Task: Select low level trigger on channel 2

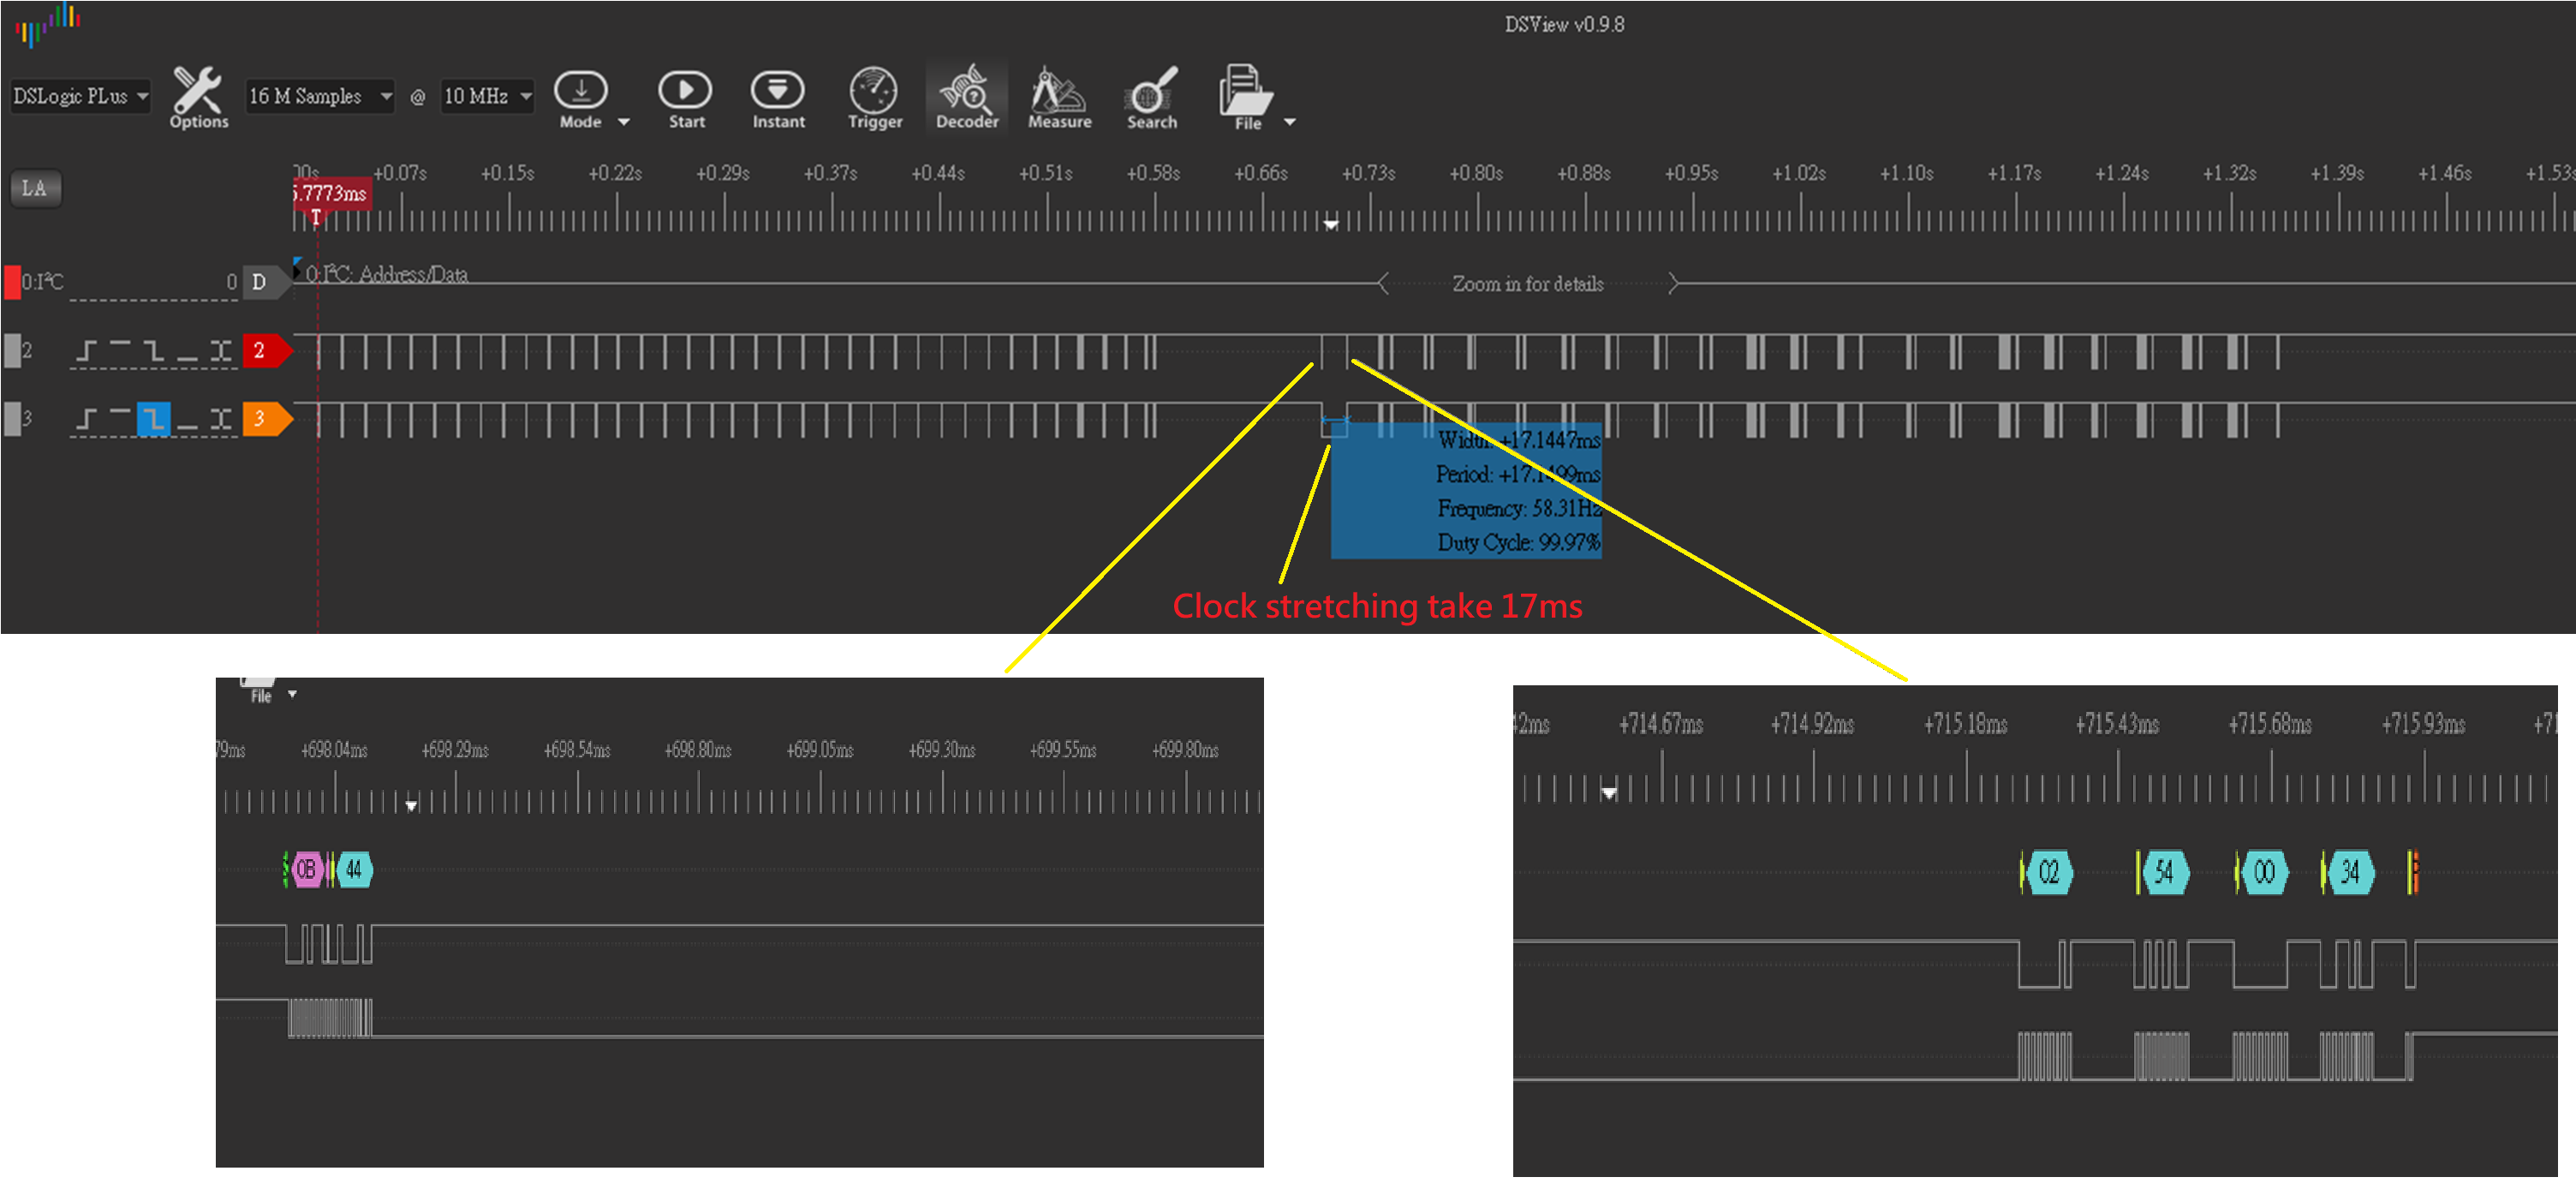Action: coord(187,351)
